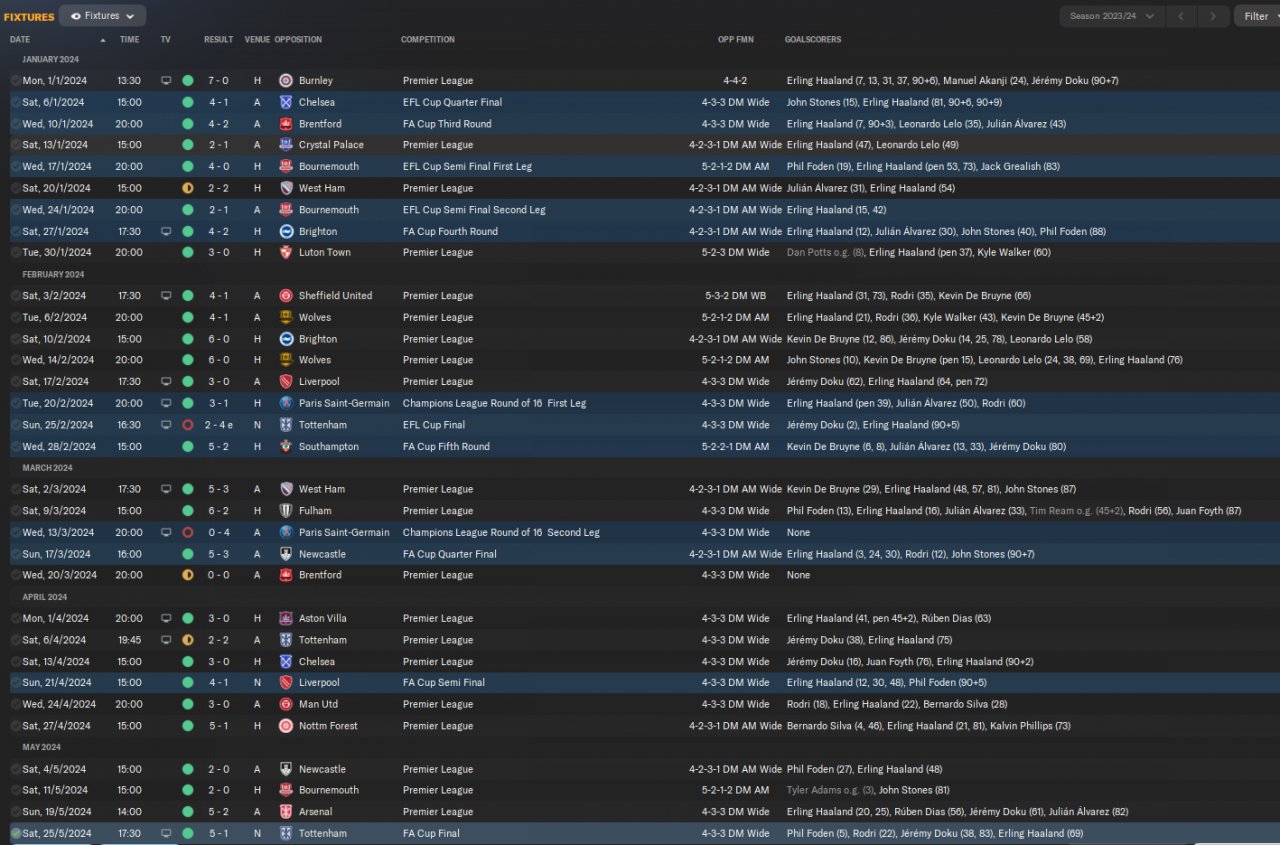This screenshot has width=1280, height=845.
Task: Click the red loss indicator on the EFL Cup Final row
Action: click(187, 425)
